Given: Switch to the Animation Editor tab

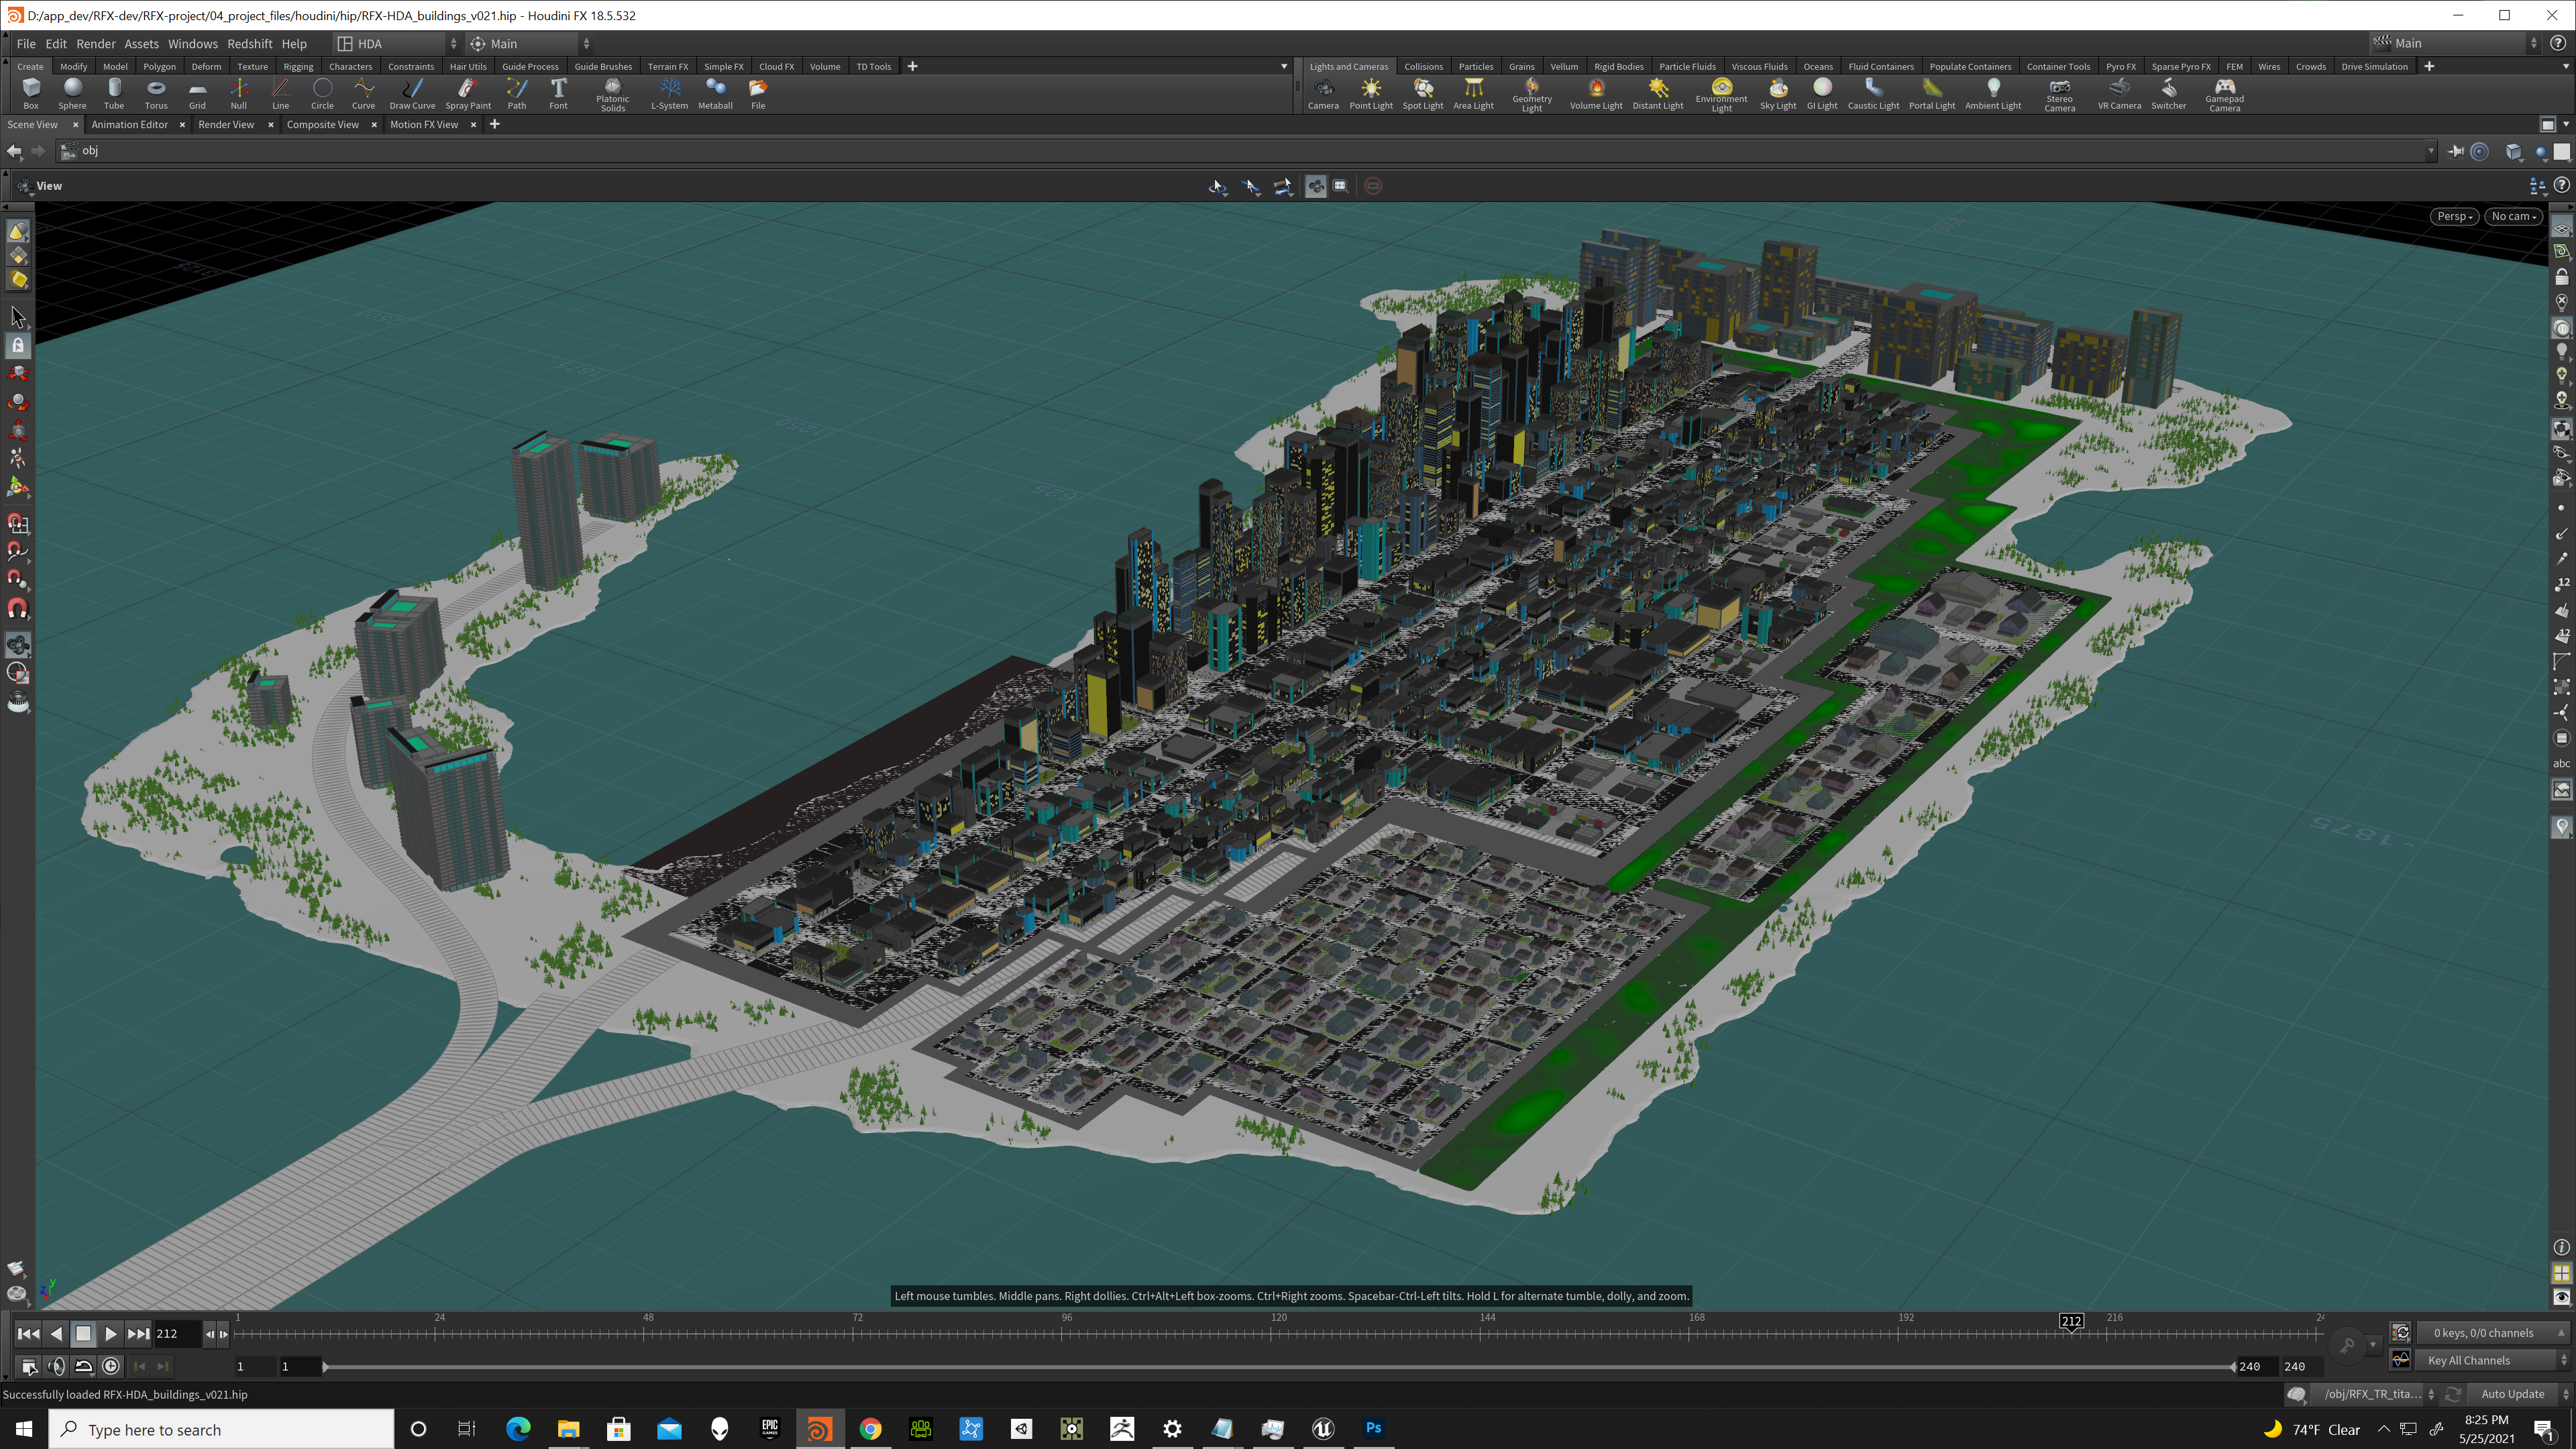Looking at the screenshot, I should click(129, 124).
